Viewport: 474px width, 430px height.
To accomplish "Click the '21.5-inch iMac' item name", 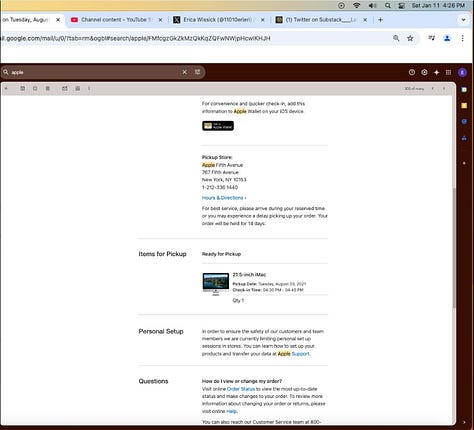I will pos(249,275).
